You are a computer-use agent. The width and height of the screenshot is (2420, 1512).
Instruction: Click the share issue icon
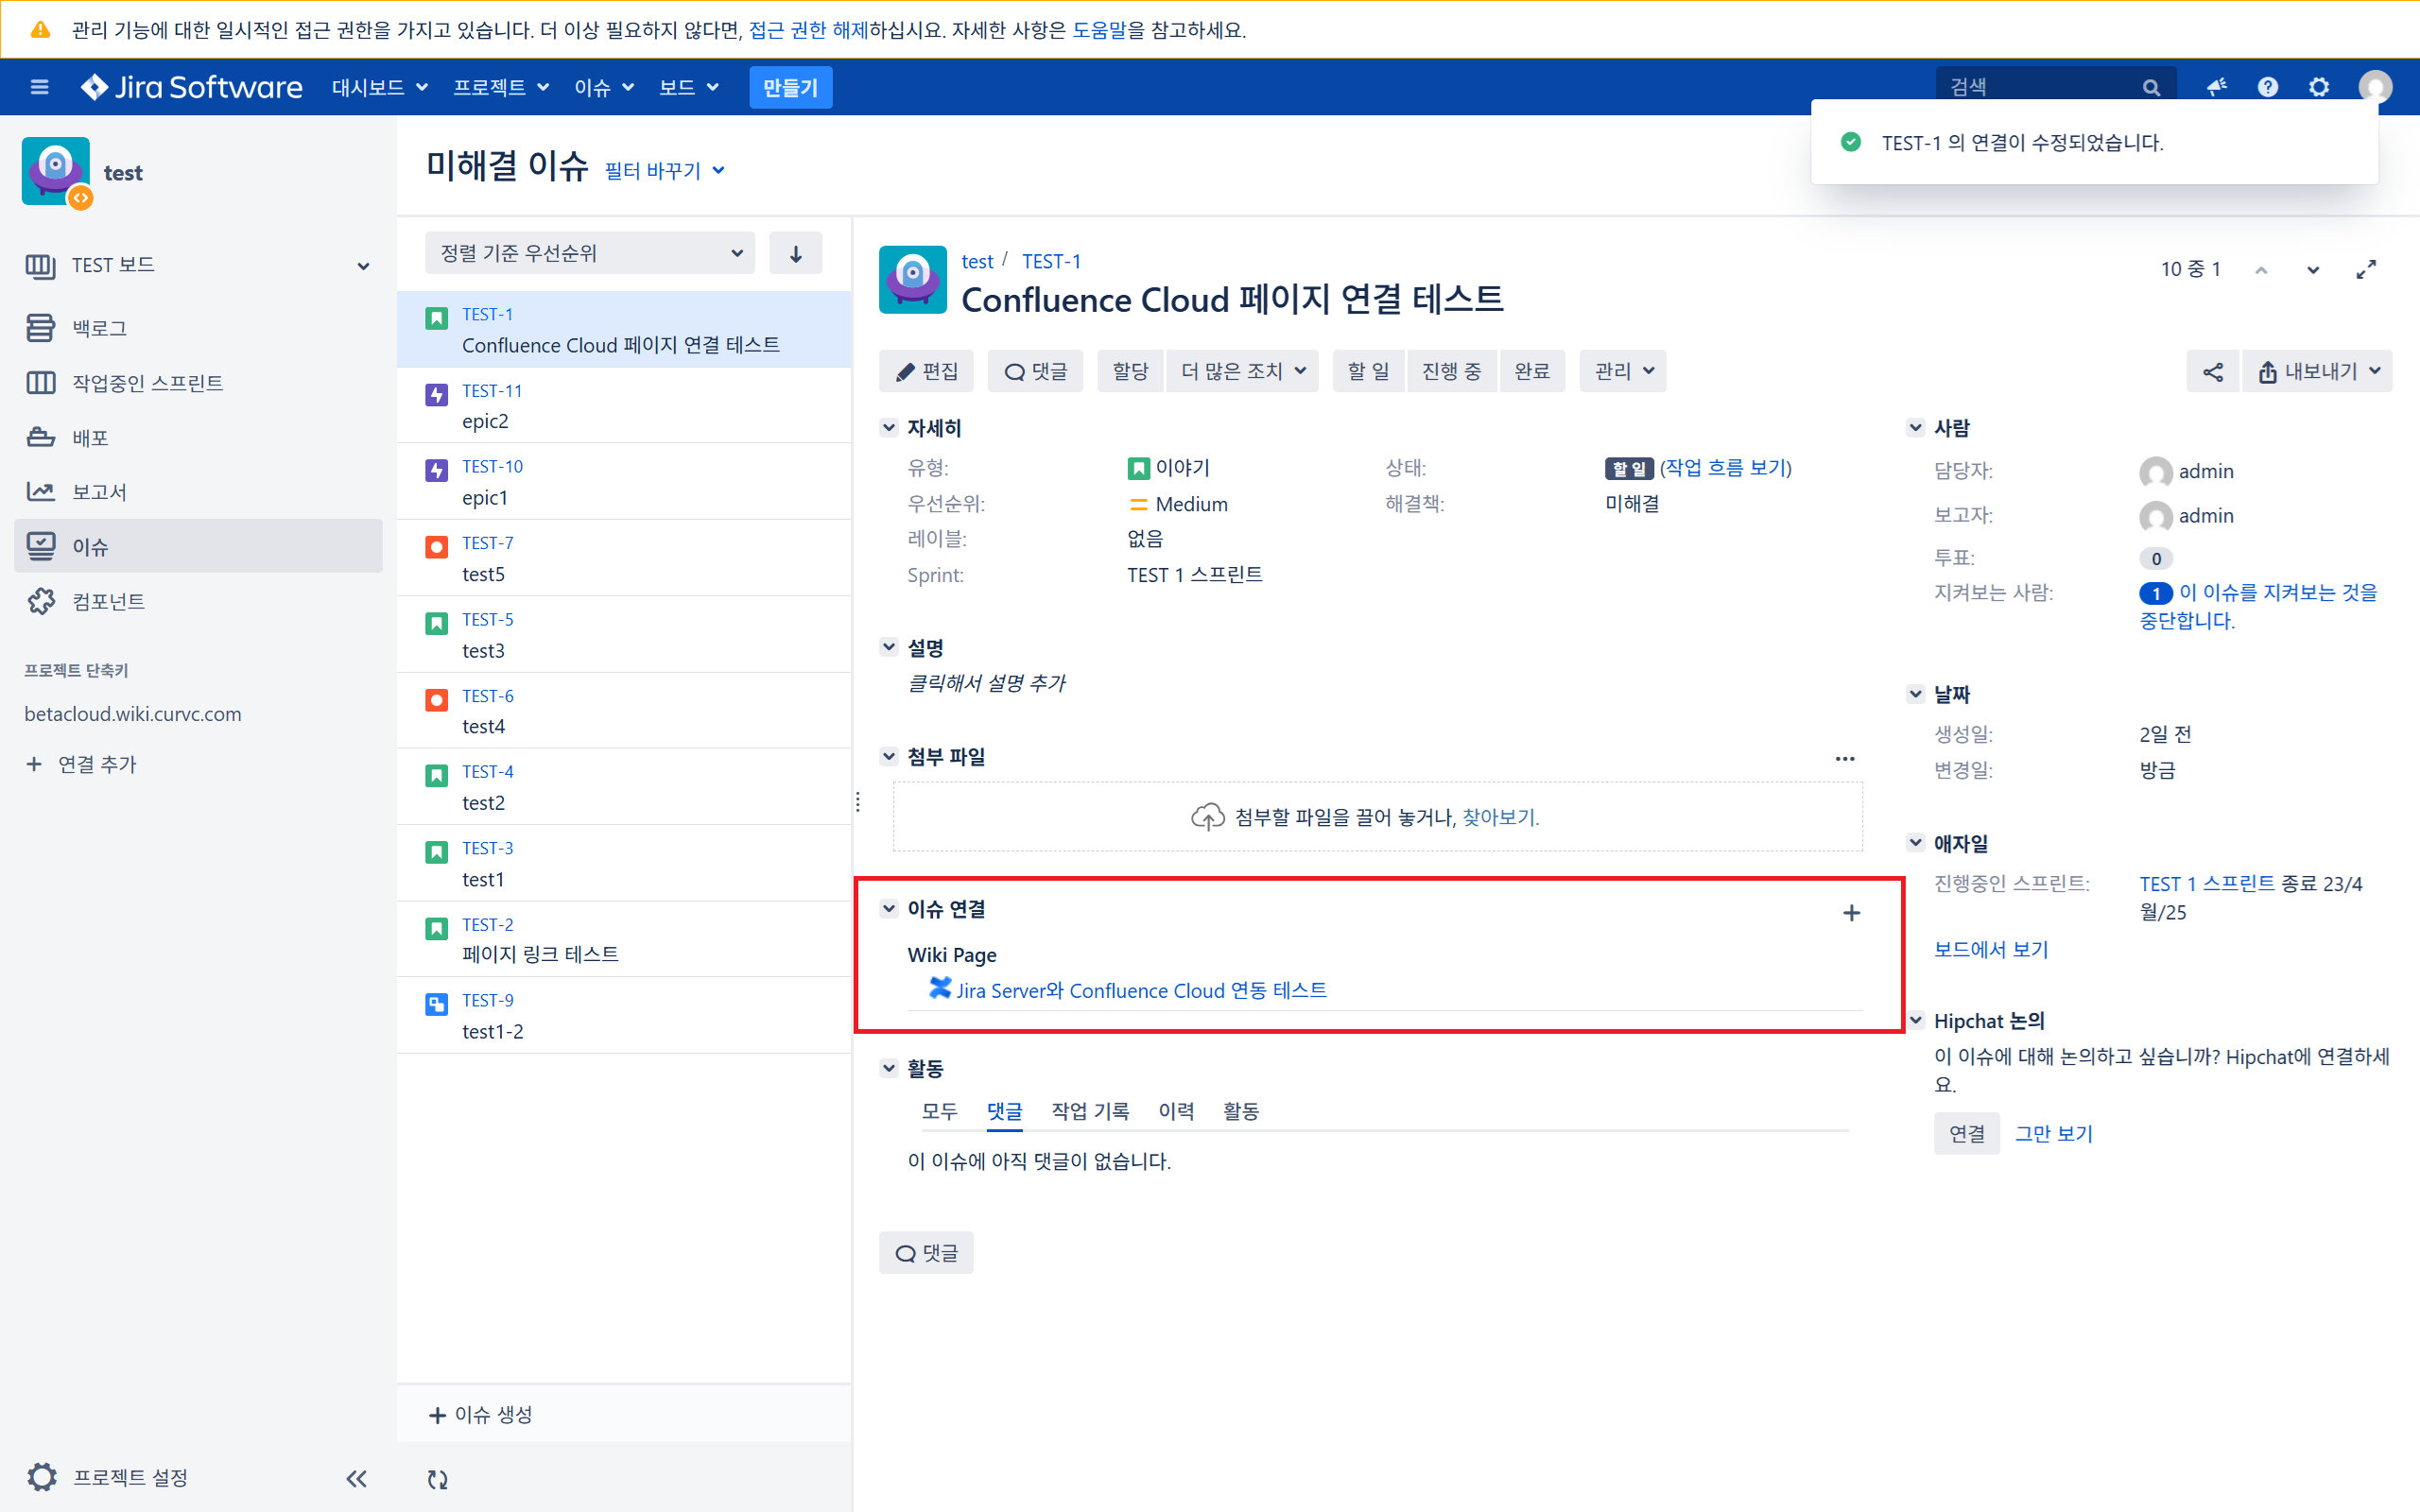pyautogui.click(x=2213, y=372)
